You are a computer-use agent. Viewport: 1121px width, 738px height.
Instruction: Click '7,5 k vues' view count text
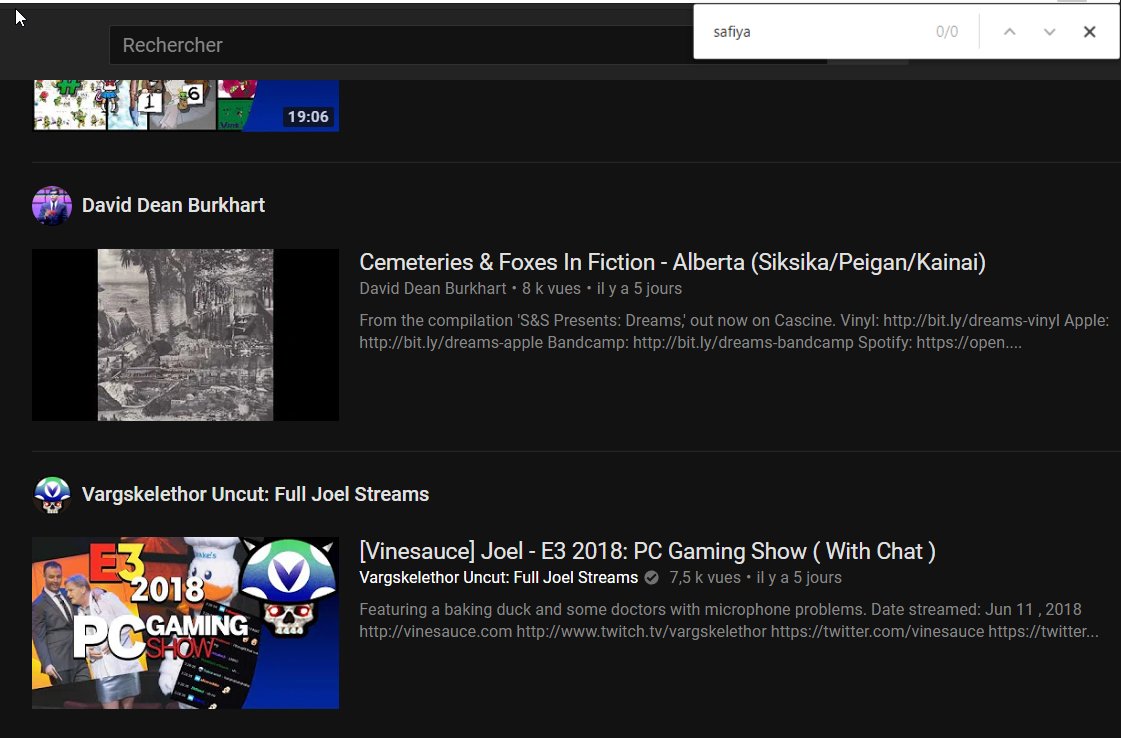705,577
